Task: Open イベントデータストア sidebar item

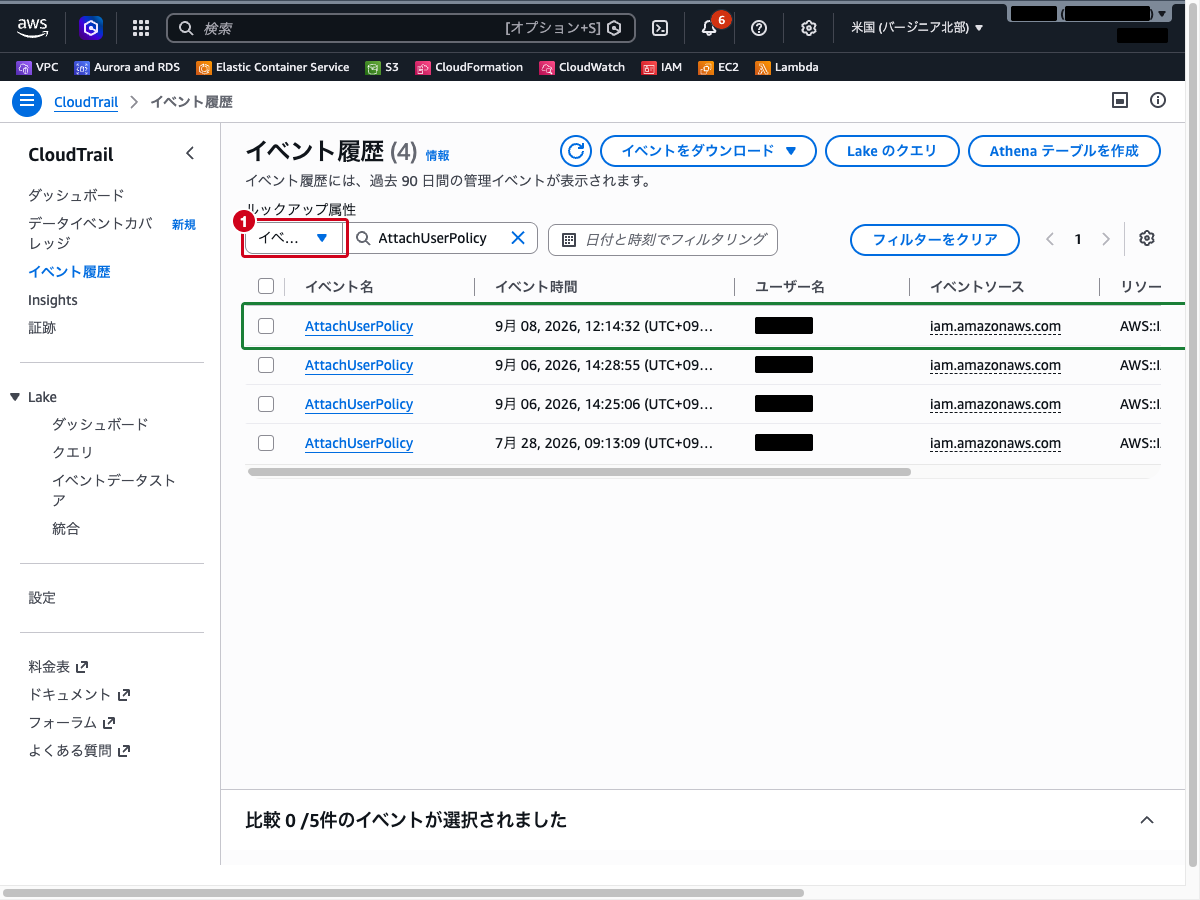Action: tap(114, 490)
